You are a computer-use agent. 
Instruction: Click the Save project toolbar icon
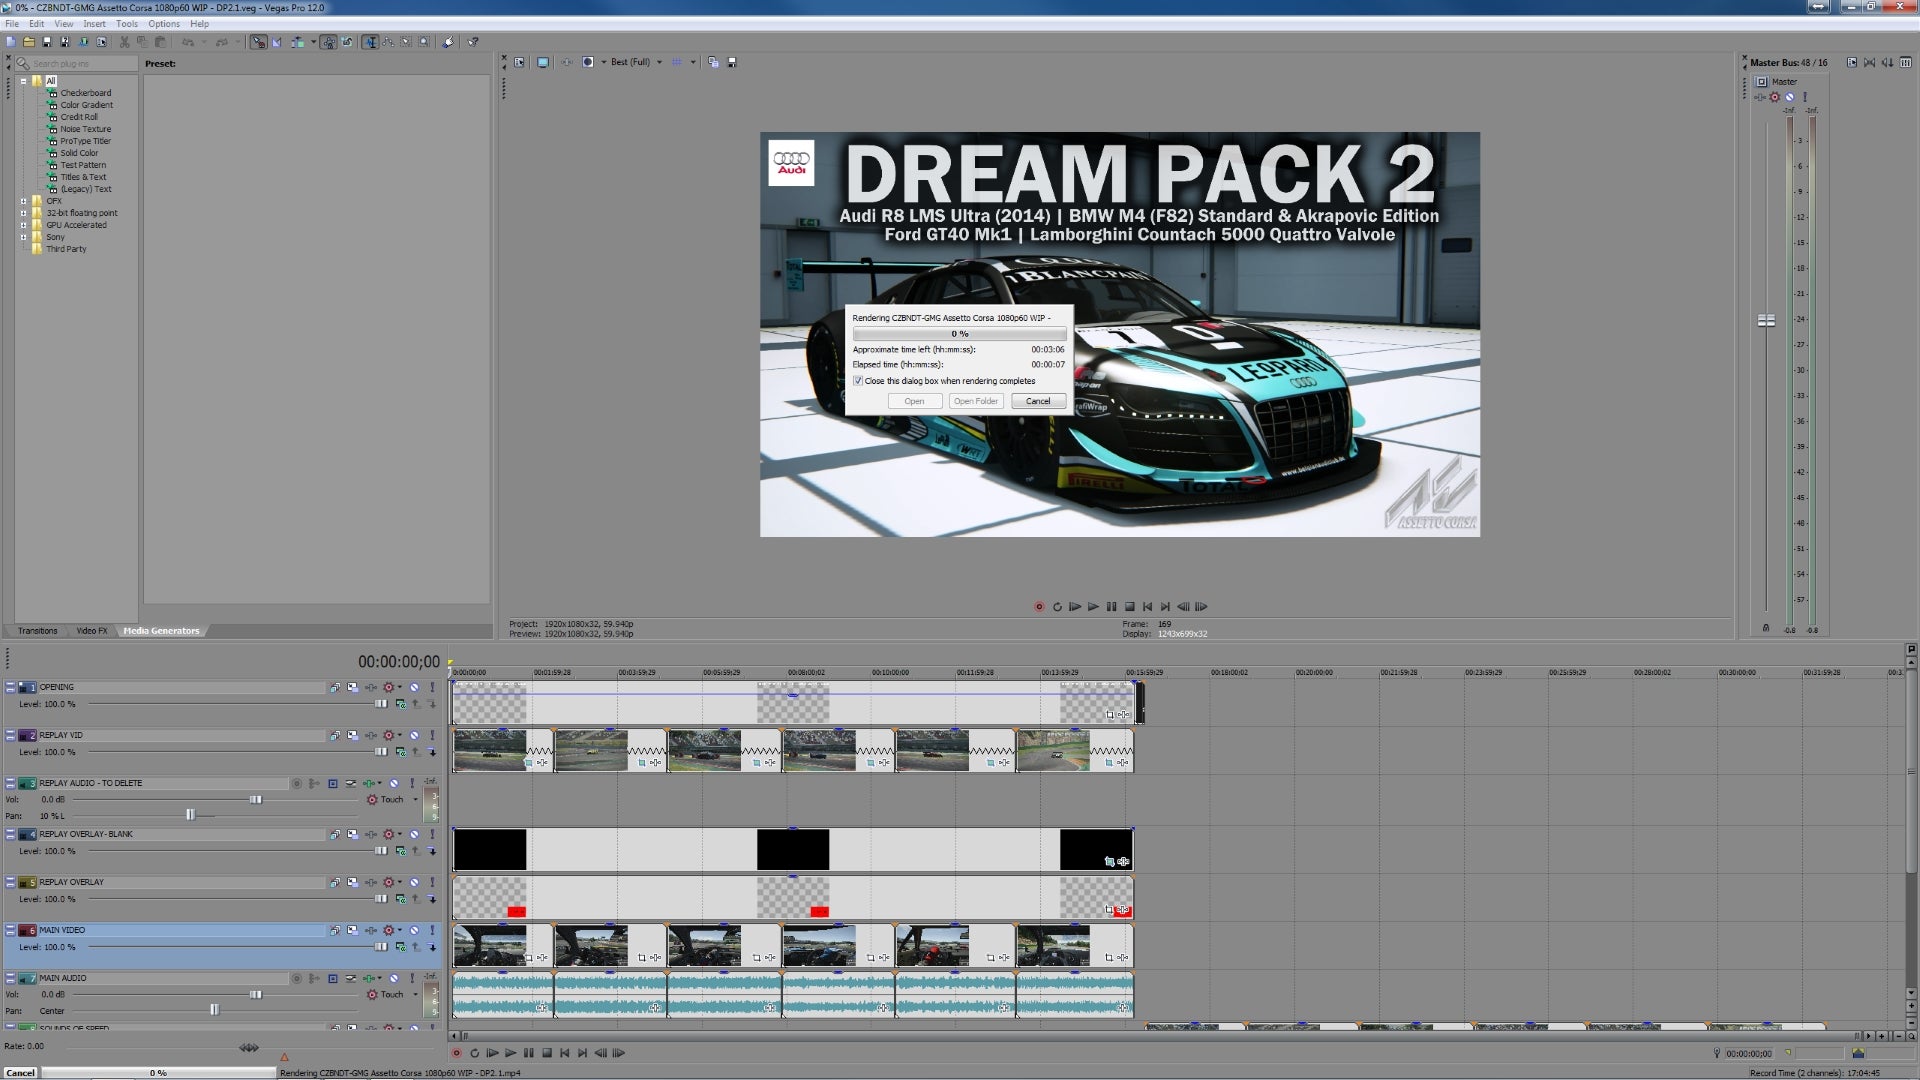(47, 42)
